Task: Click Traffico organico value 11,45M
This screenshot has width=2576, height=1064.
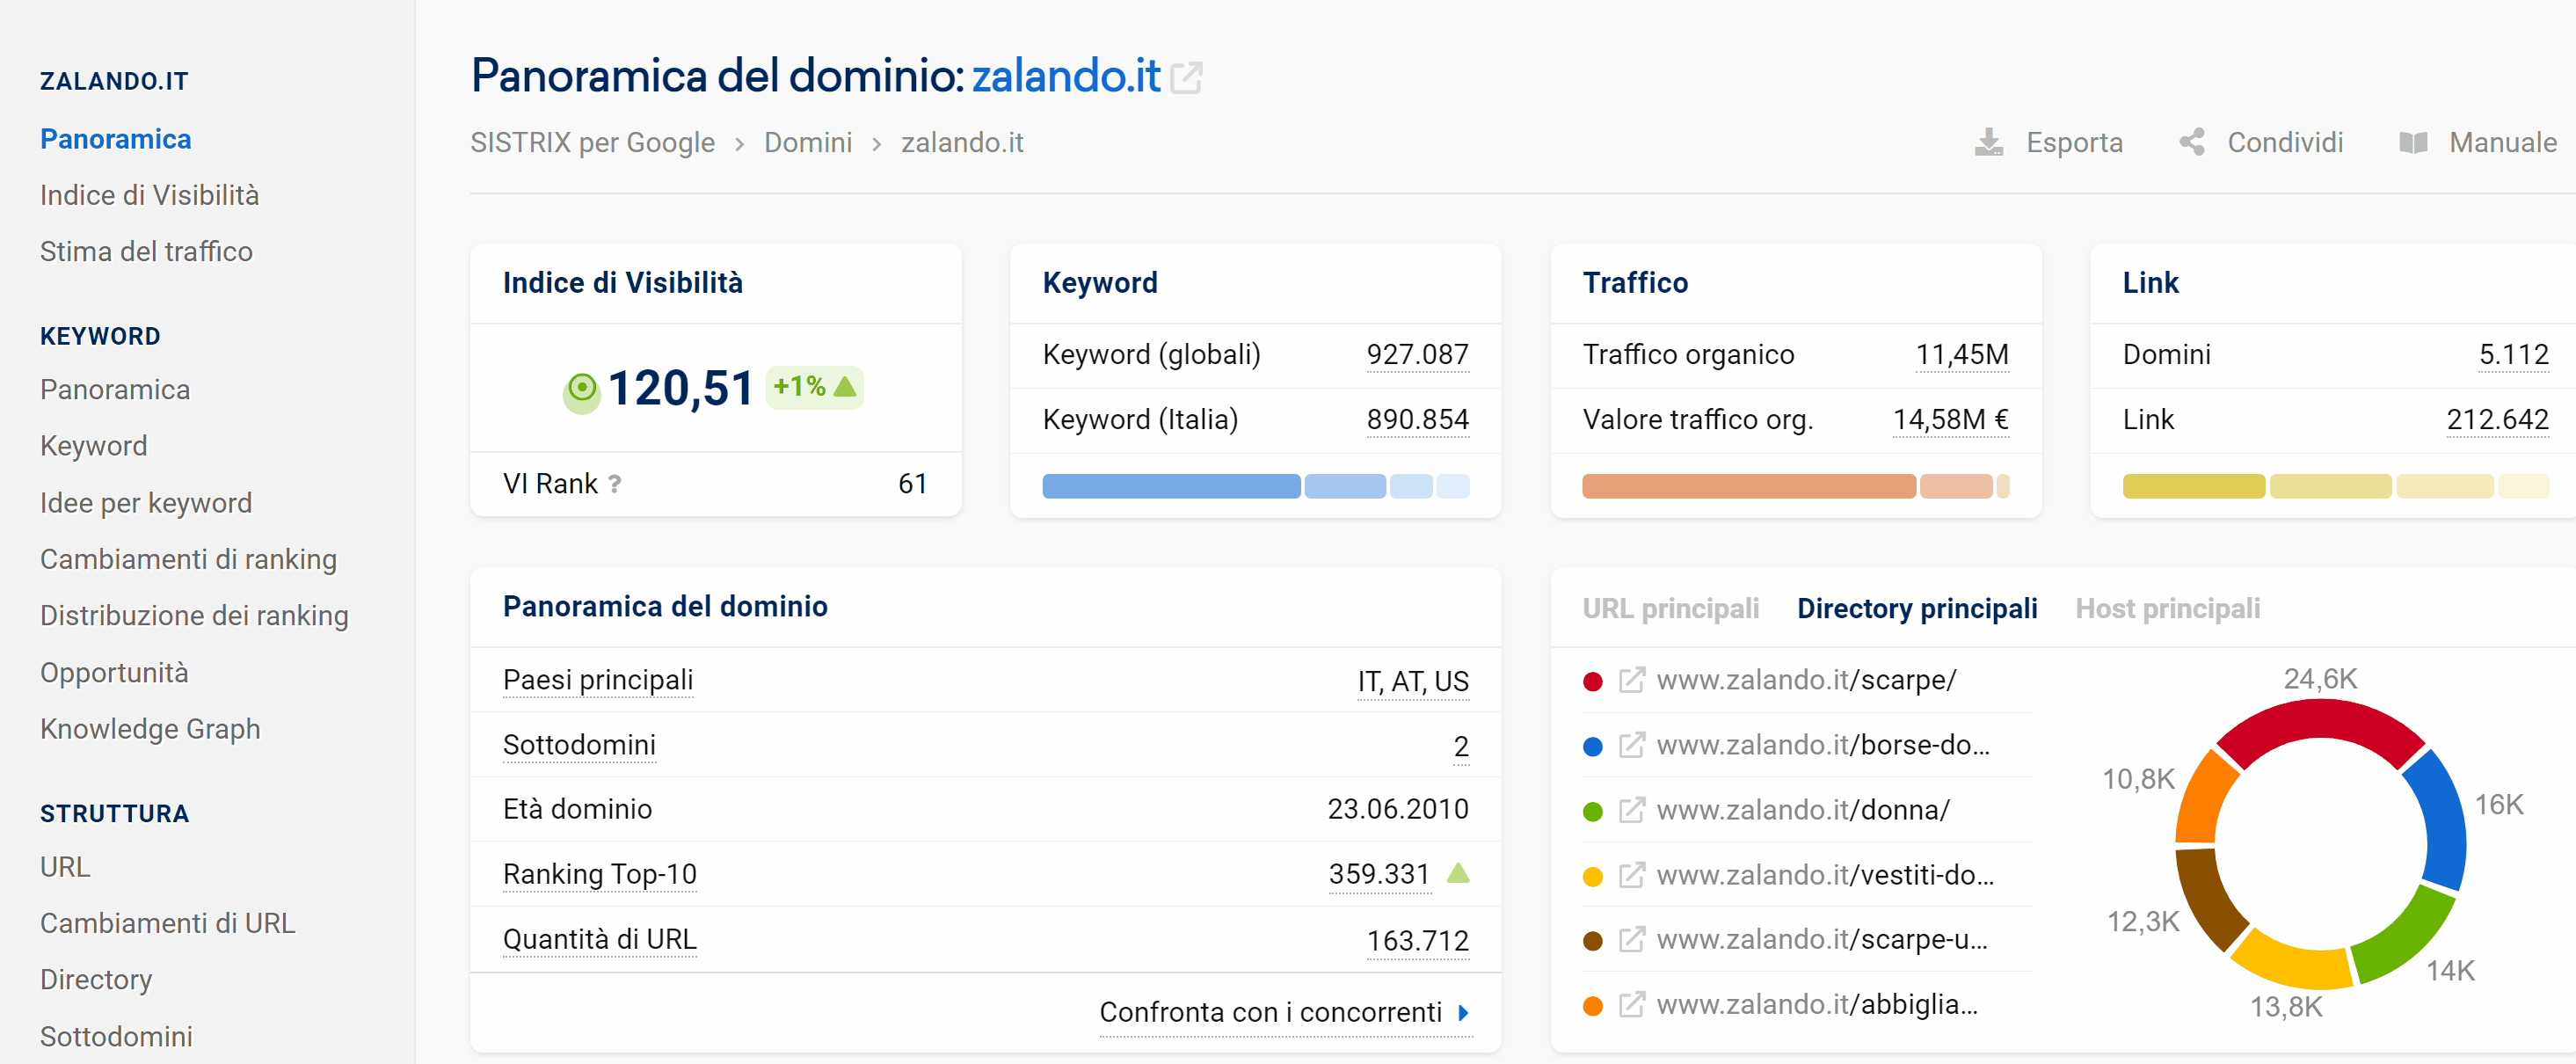Action: (x=1961, y=355)
